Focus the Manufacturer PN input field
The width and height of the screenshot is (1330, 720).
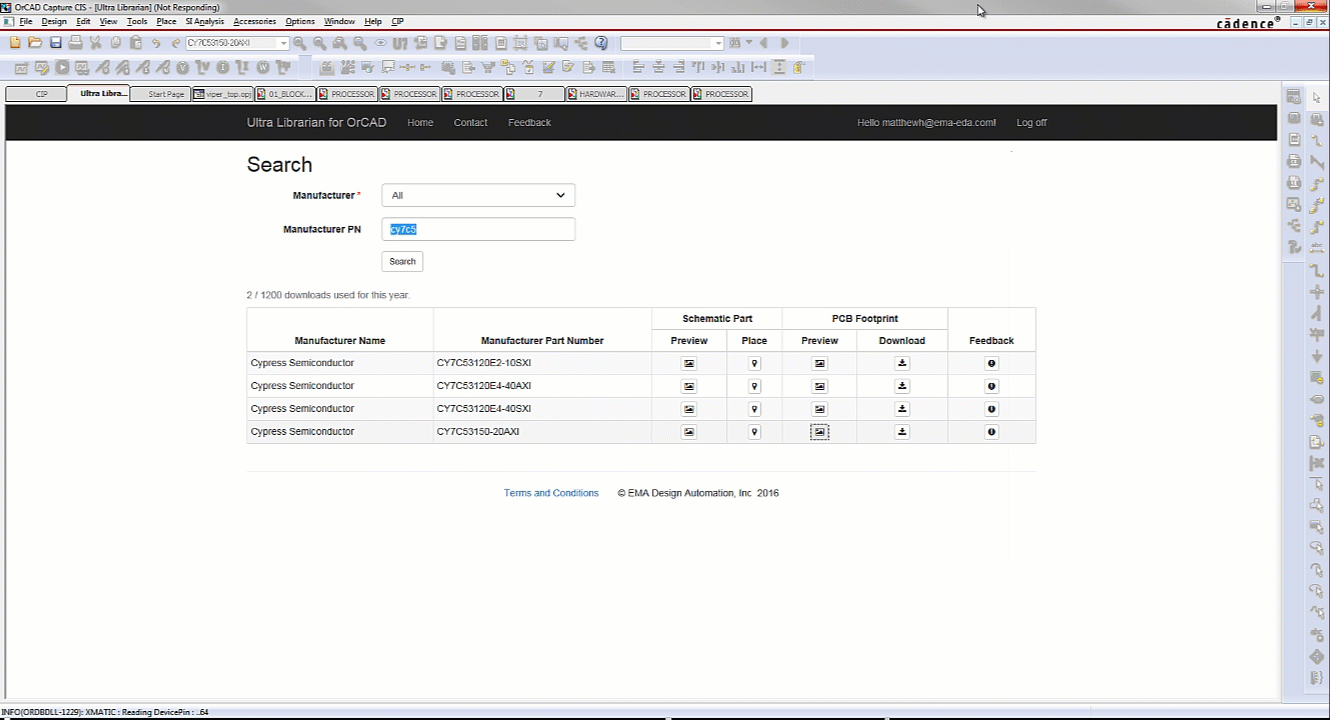coord(478,229)
